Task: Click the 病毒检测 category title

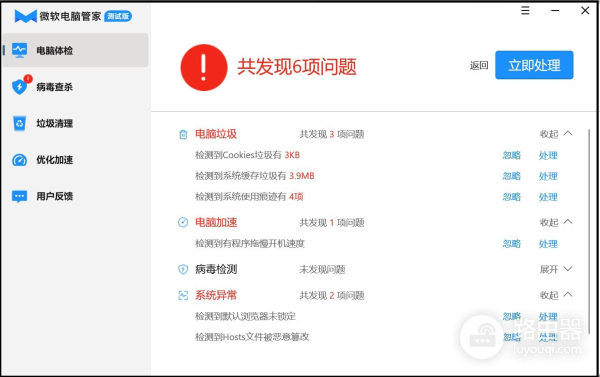Action: (x=216, y=269)
